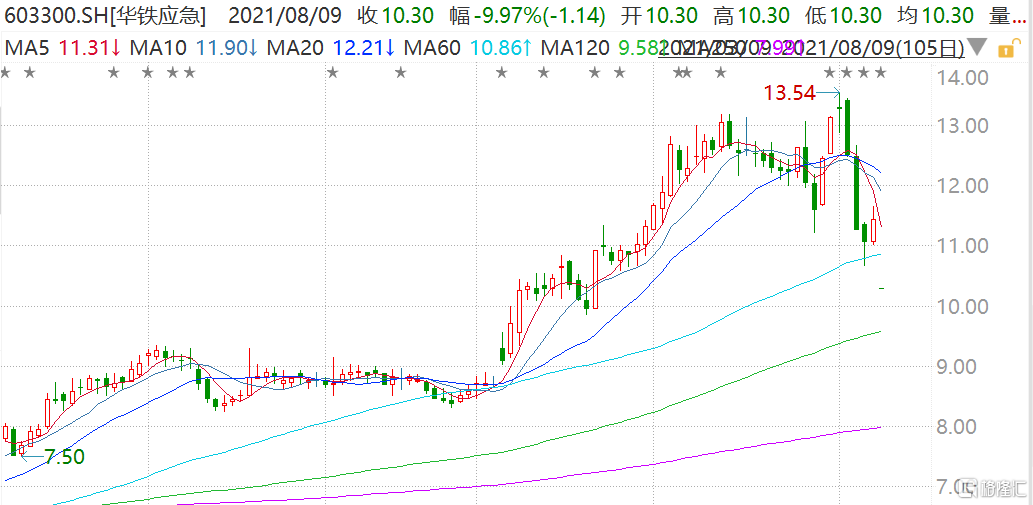Click the 收 10.30 closing price
1033x505 pixels.
[396, 16]
